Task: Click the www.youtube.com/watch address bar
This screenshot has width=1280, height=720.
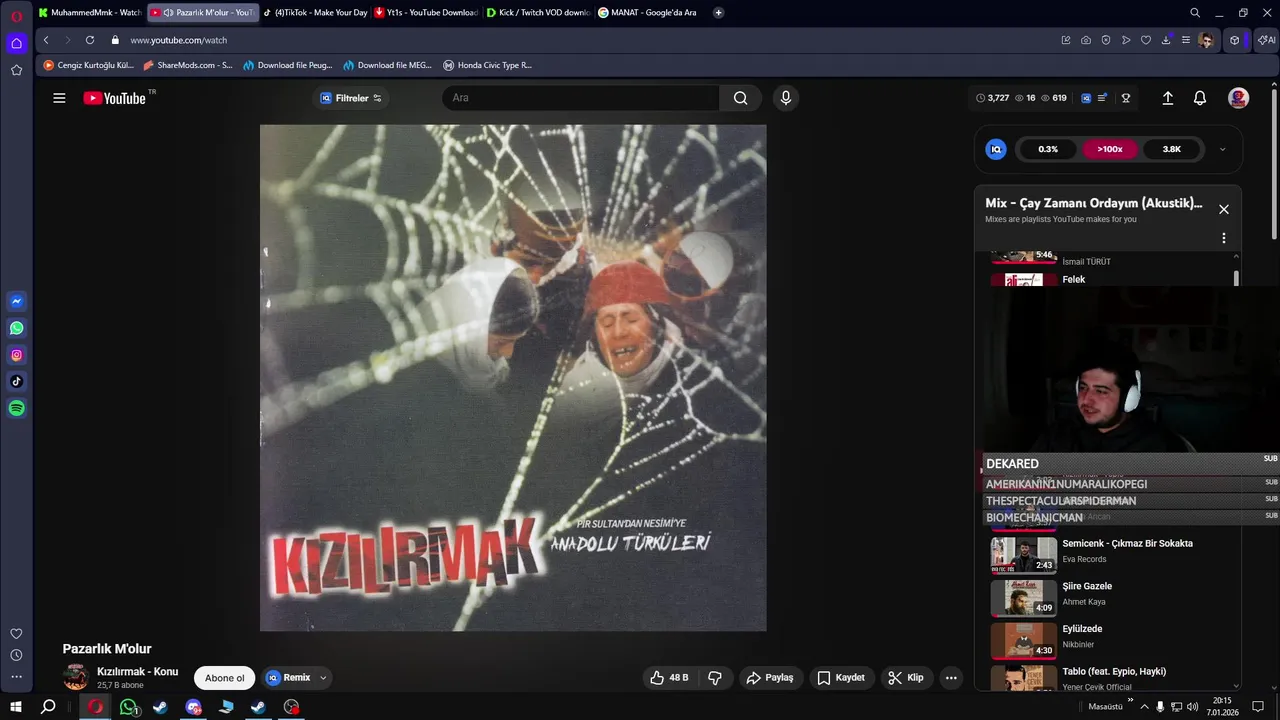Action: (x=179, y=40)
